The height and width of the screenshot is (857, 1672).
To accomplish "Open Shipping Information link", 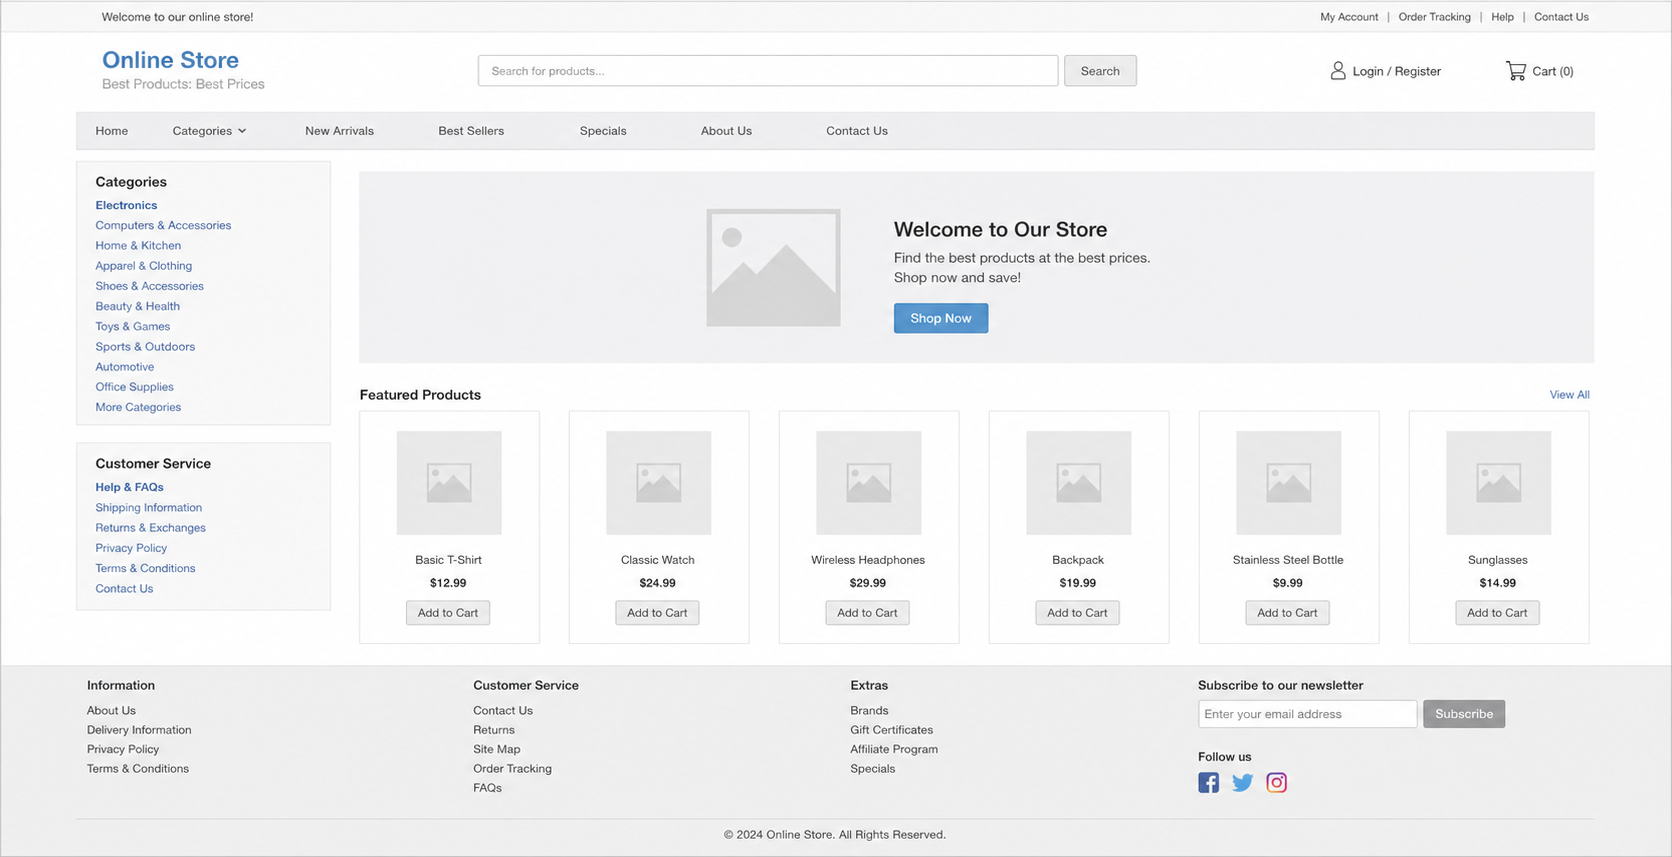I will coord(148,508).
